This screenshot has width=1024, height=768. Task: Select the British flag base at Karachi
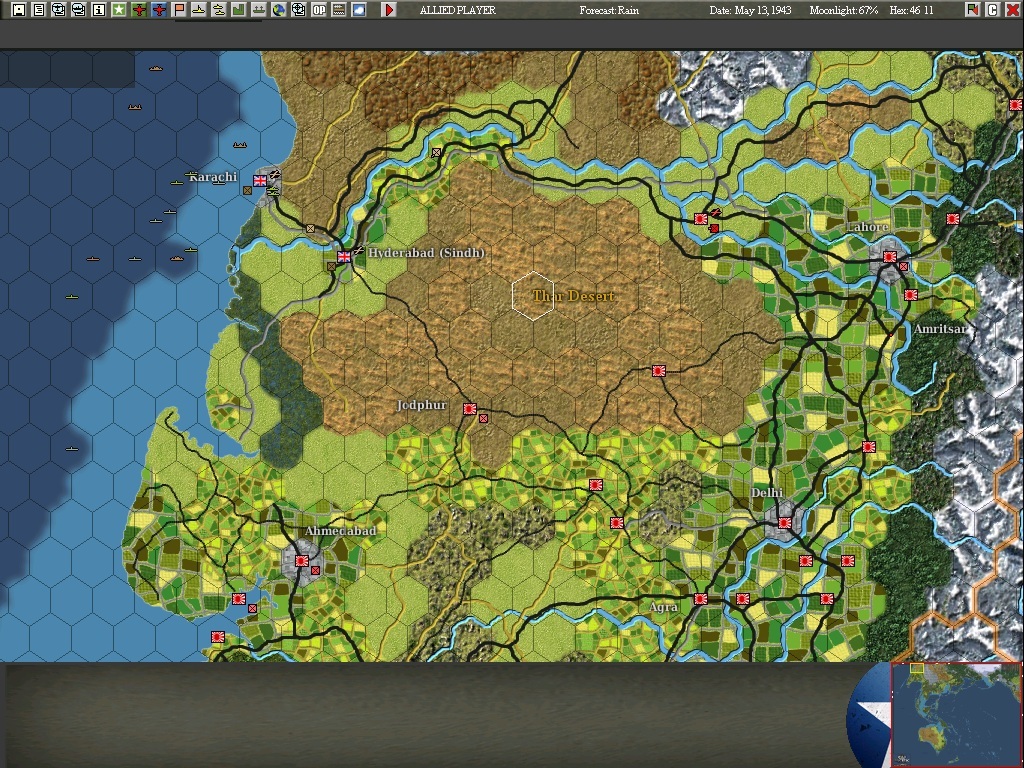tap(260, 180)
